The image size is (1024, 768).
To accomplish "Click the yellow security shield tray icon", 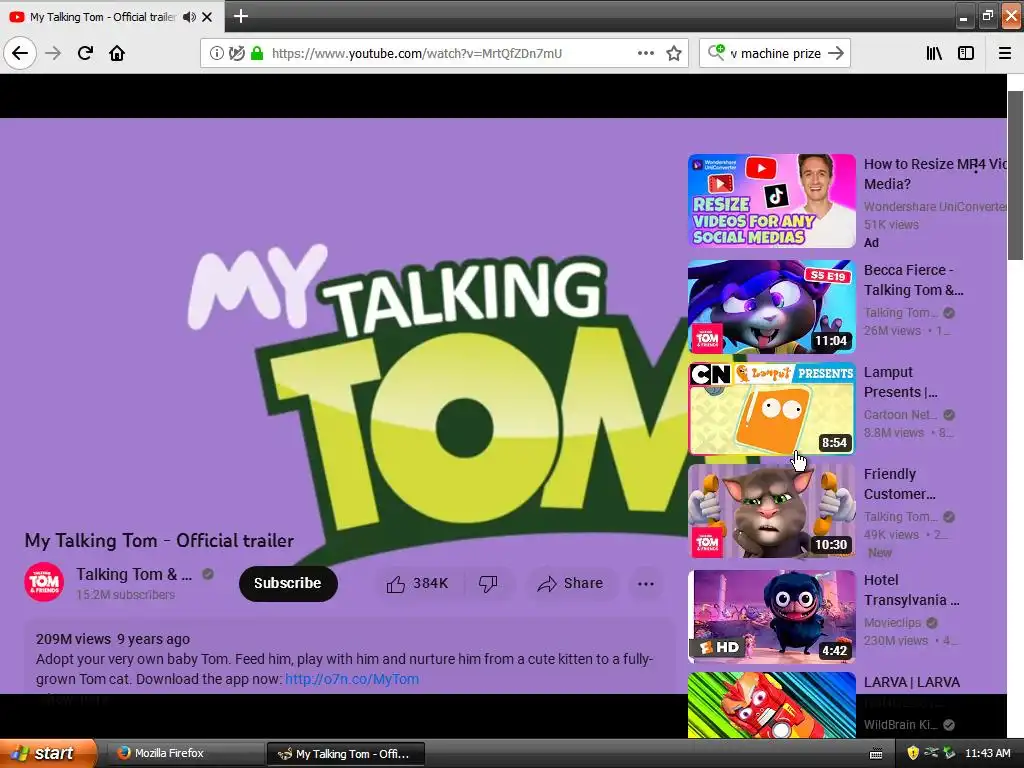I will click(x=914, y=753).
